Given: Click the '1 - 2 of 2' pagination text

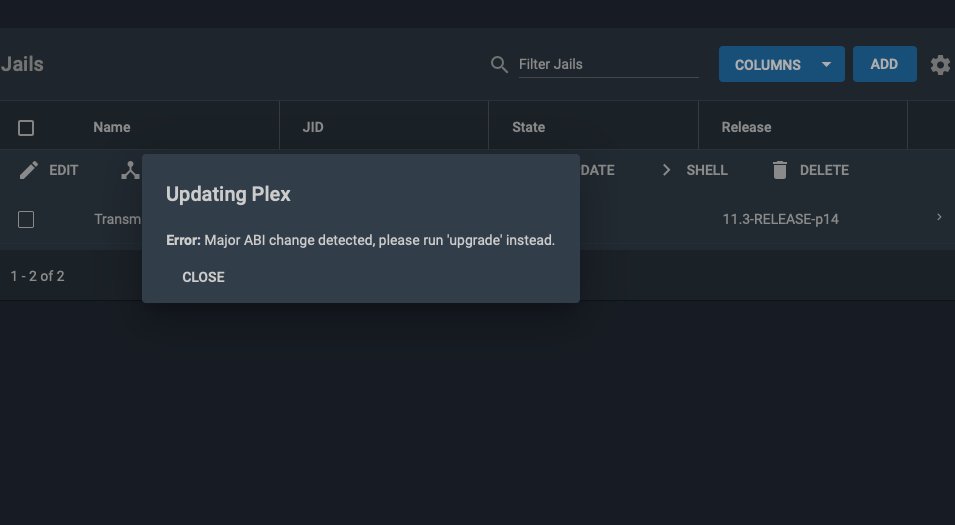Looking at the screenshot, I should pos(37,276).
